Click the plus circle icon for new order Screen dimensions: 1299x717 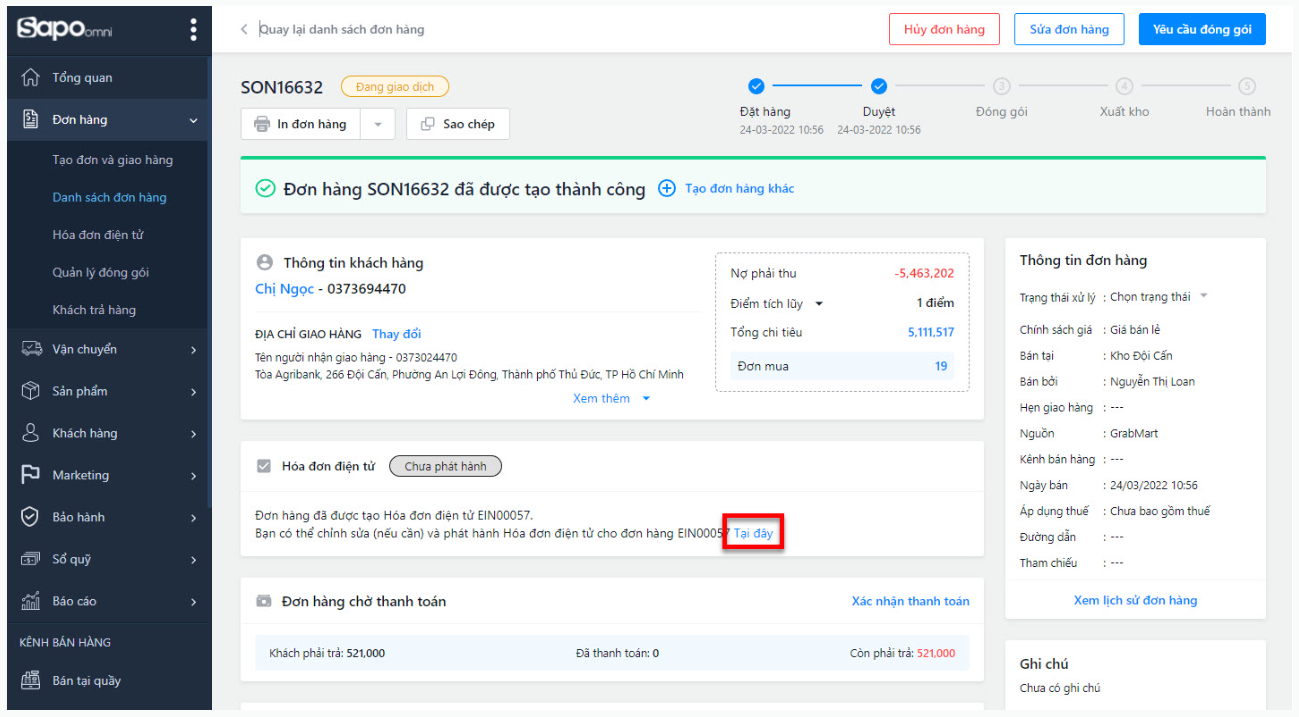[667, 188]
